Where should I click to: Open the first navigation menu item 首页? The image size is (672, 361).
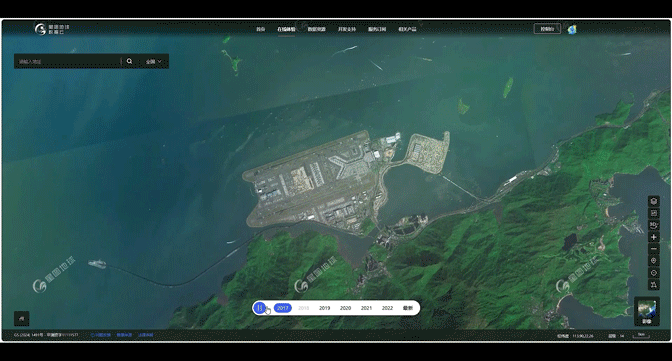(261, 29)
